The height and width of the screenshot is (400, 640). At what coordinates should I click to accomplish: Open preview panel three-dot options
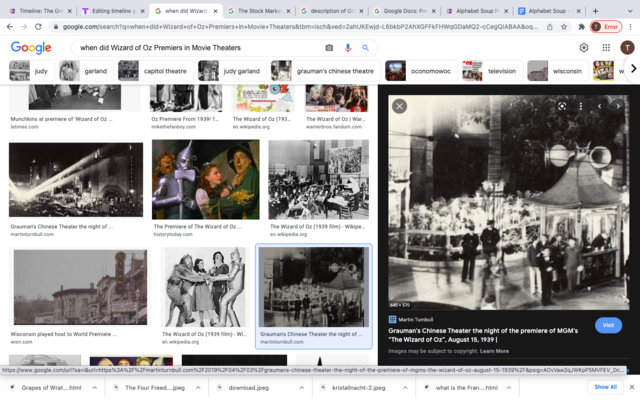[x=580, y=107]
